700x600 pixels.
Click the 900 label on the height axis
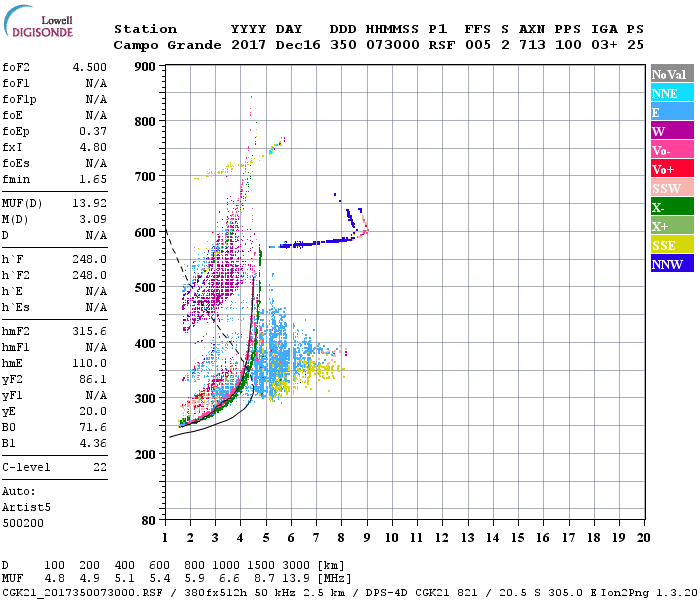pos(143,67)
